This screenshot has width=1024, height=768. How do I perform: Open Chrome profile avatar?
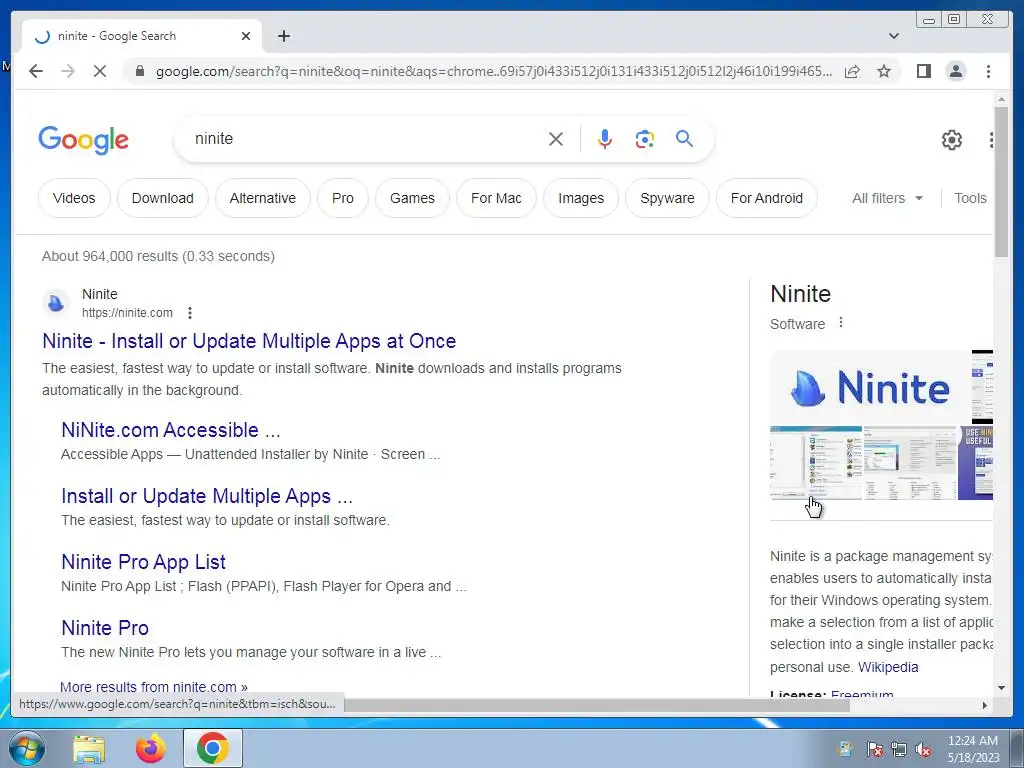pos(956,71)
